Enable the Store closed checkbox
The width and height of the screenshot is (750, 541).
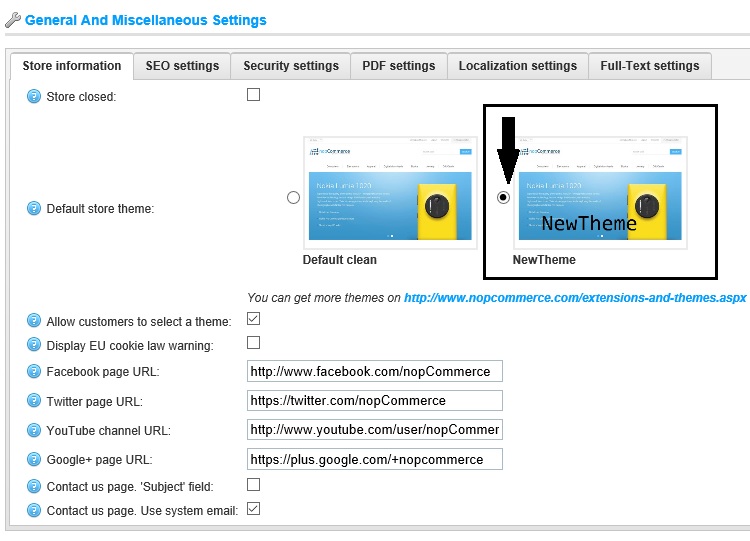pos(253,95)
